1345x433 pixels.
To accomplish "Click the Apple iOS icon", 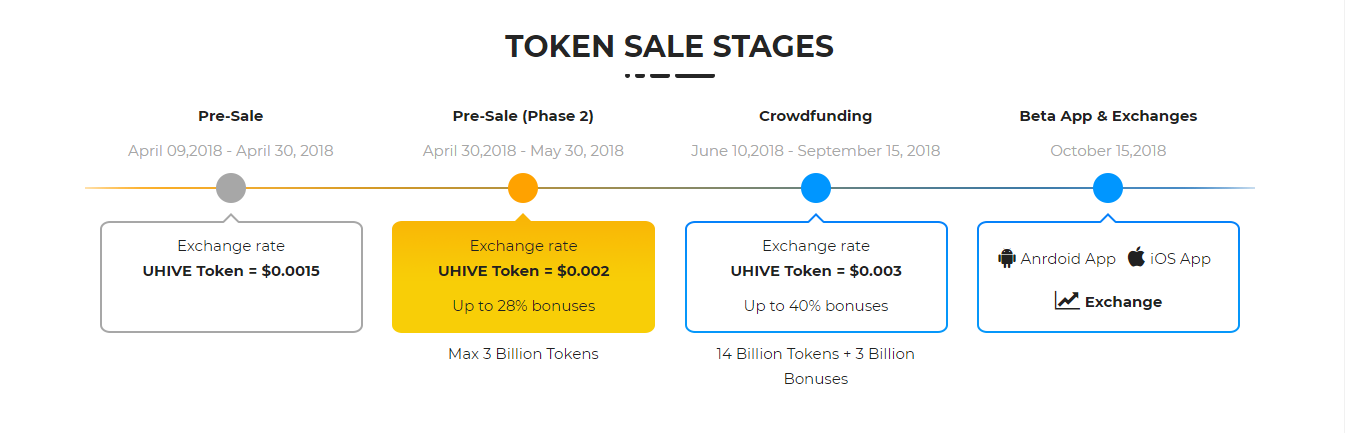I will pos(1136,258).
